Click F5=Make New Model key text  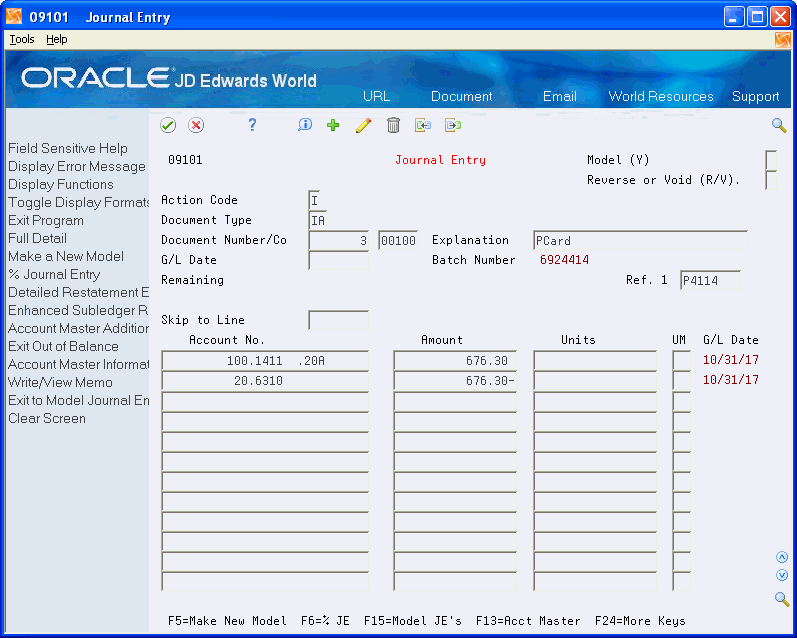227,621
